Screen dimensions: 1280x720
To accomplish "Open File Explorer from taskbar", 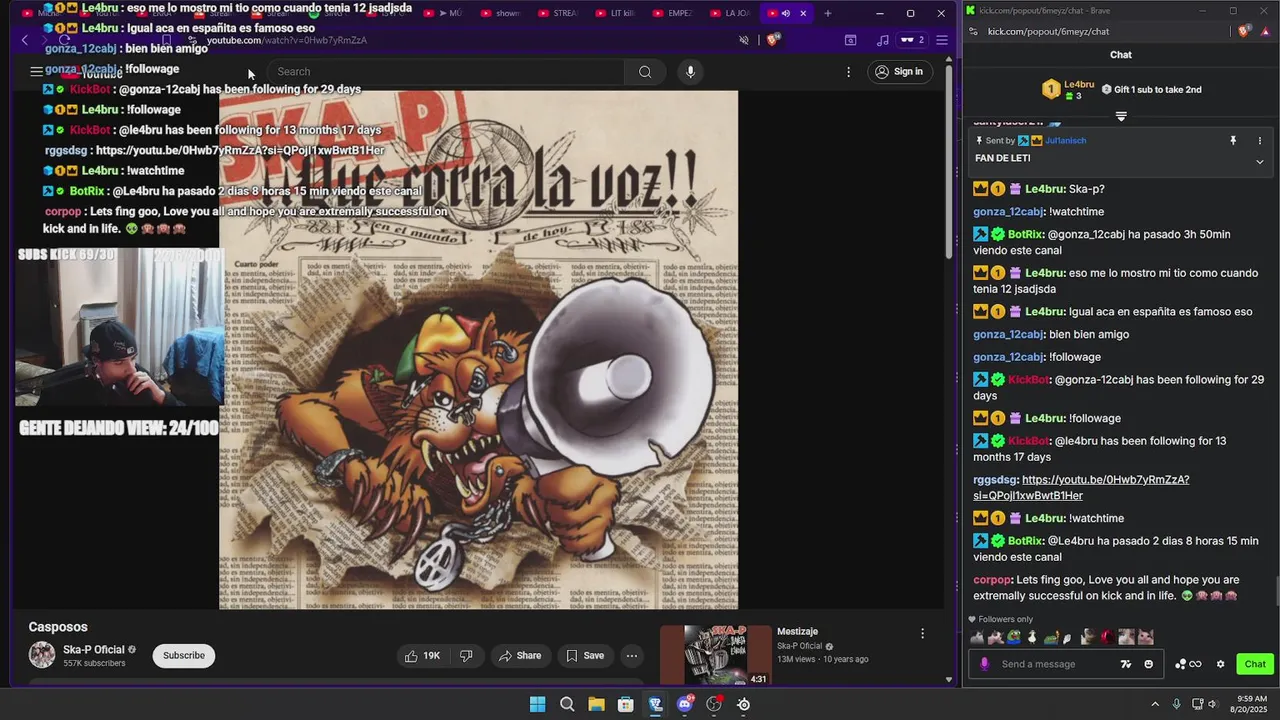I will tap(596, 704).
